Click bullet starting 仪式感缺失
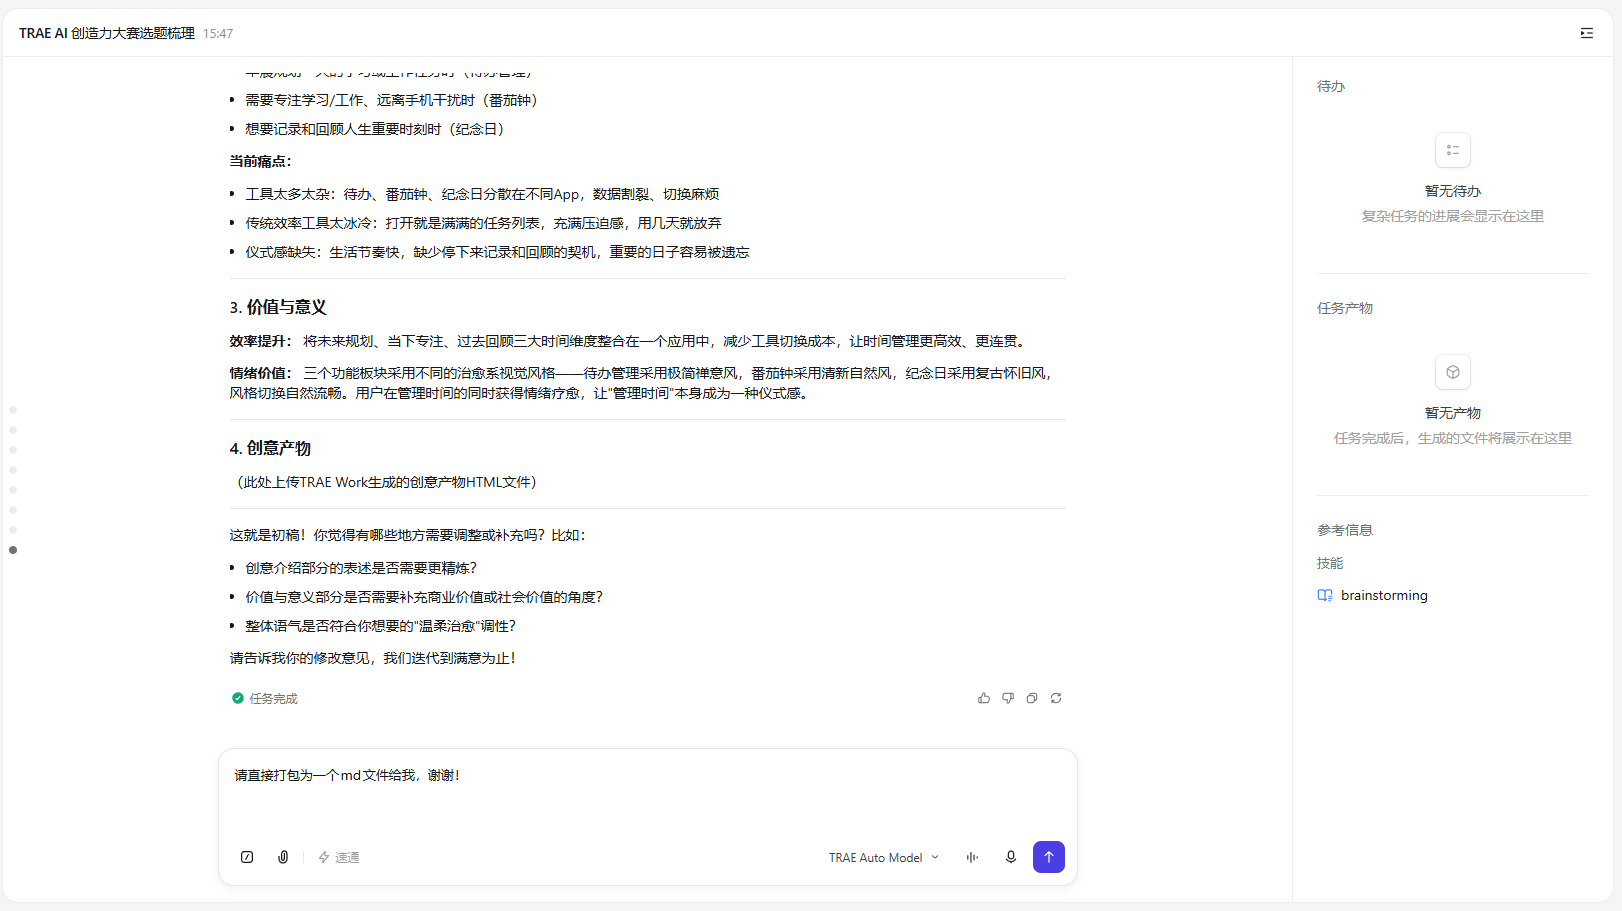 (497, 252)
